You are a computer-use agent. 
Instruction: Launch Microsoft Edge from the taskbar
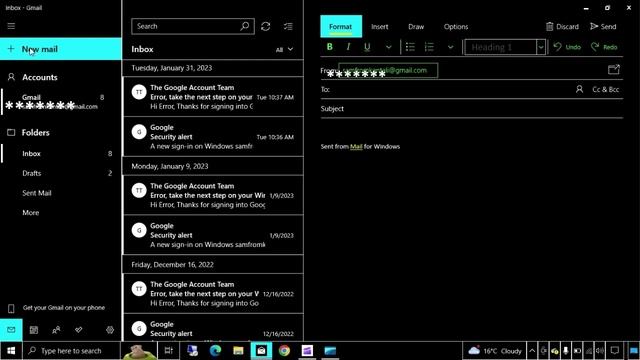click(215, 351)
